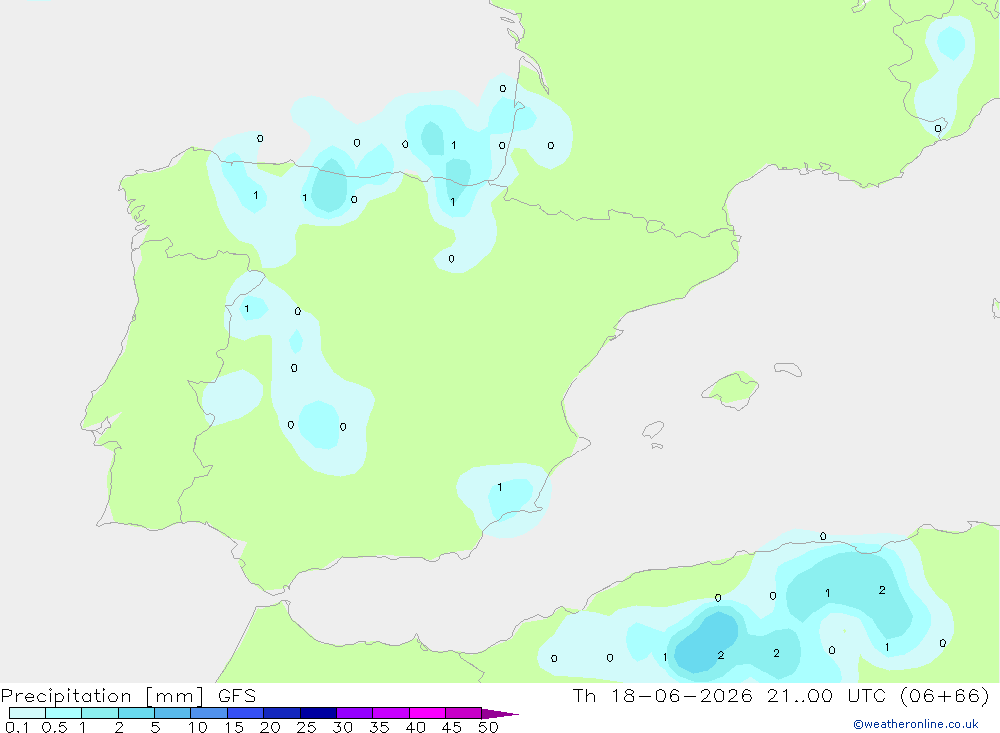Viewport: 1000px width, 733px height.
Task: Click the "50" legend scale label
Action: [x=488, y=727]
